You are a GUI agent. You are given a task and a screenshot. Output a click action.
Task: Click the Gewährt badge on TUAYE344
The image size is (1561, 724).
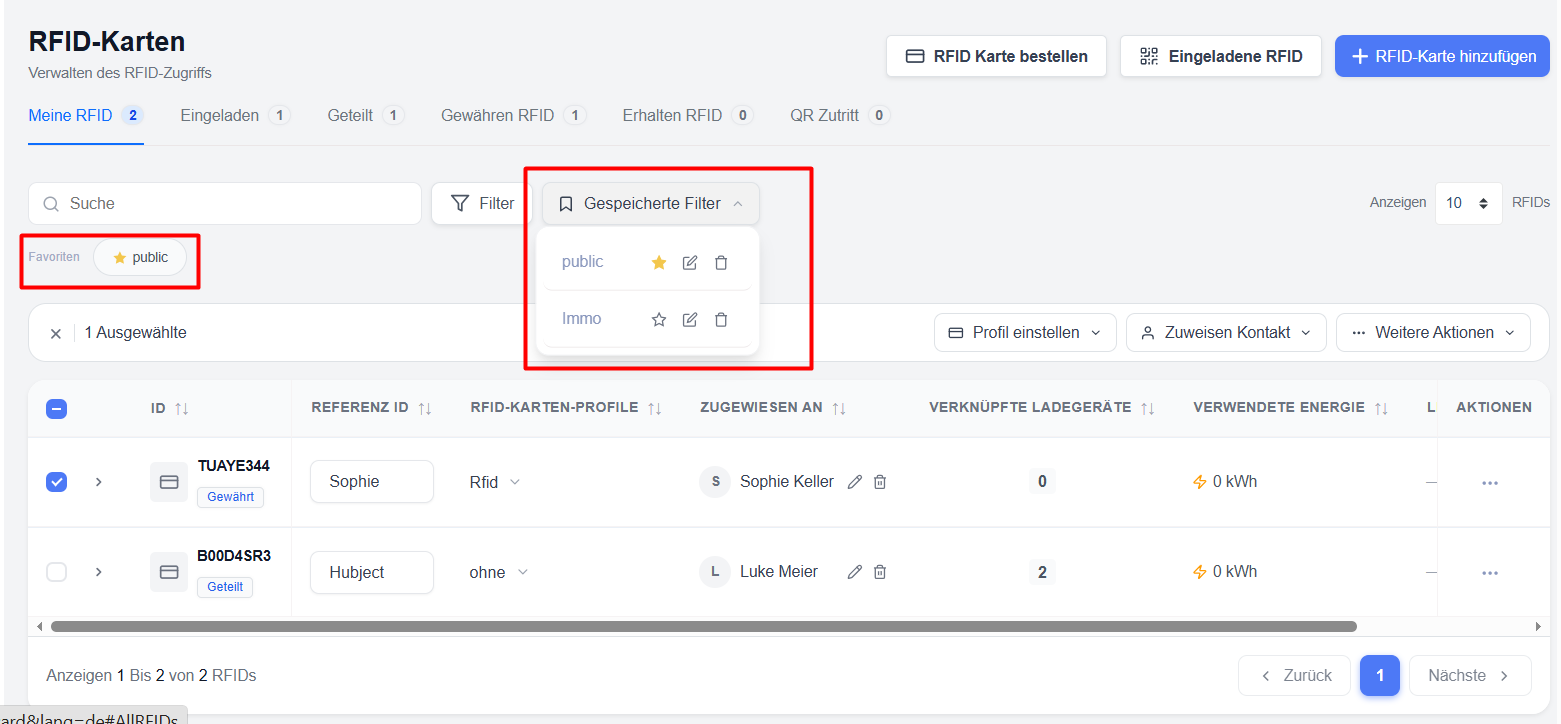pos(230,497)
